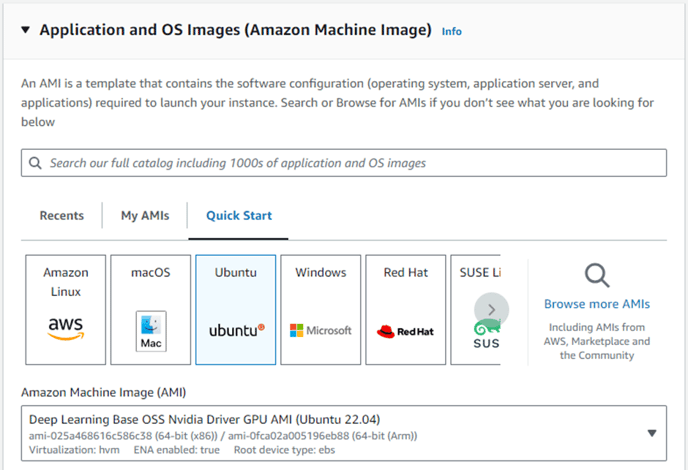688x470 pixels.
Task: Choose the Microsoft Windows logo
Action: (321, 330)
